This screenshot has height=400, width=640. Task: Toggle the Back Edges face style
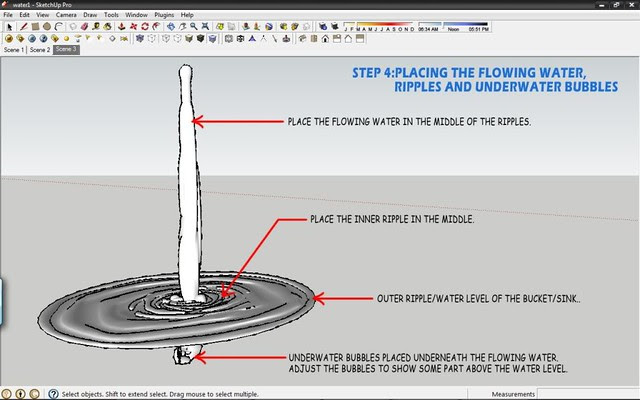click(151, 39)
